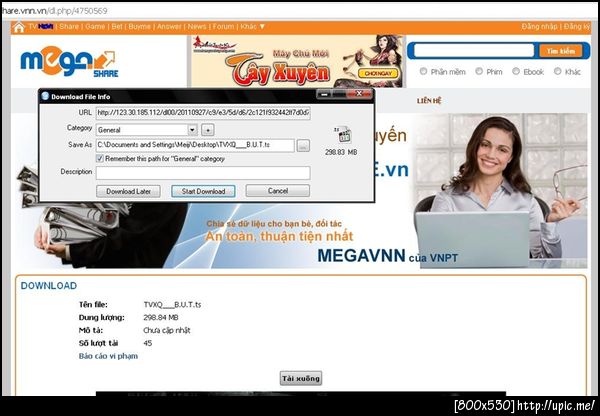The height and width of the screenshot is (416, 600).
Task: Click the Save As path field
Action: (x=195, y=145)
